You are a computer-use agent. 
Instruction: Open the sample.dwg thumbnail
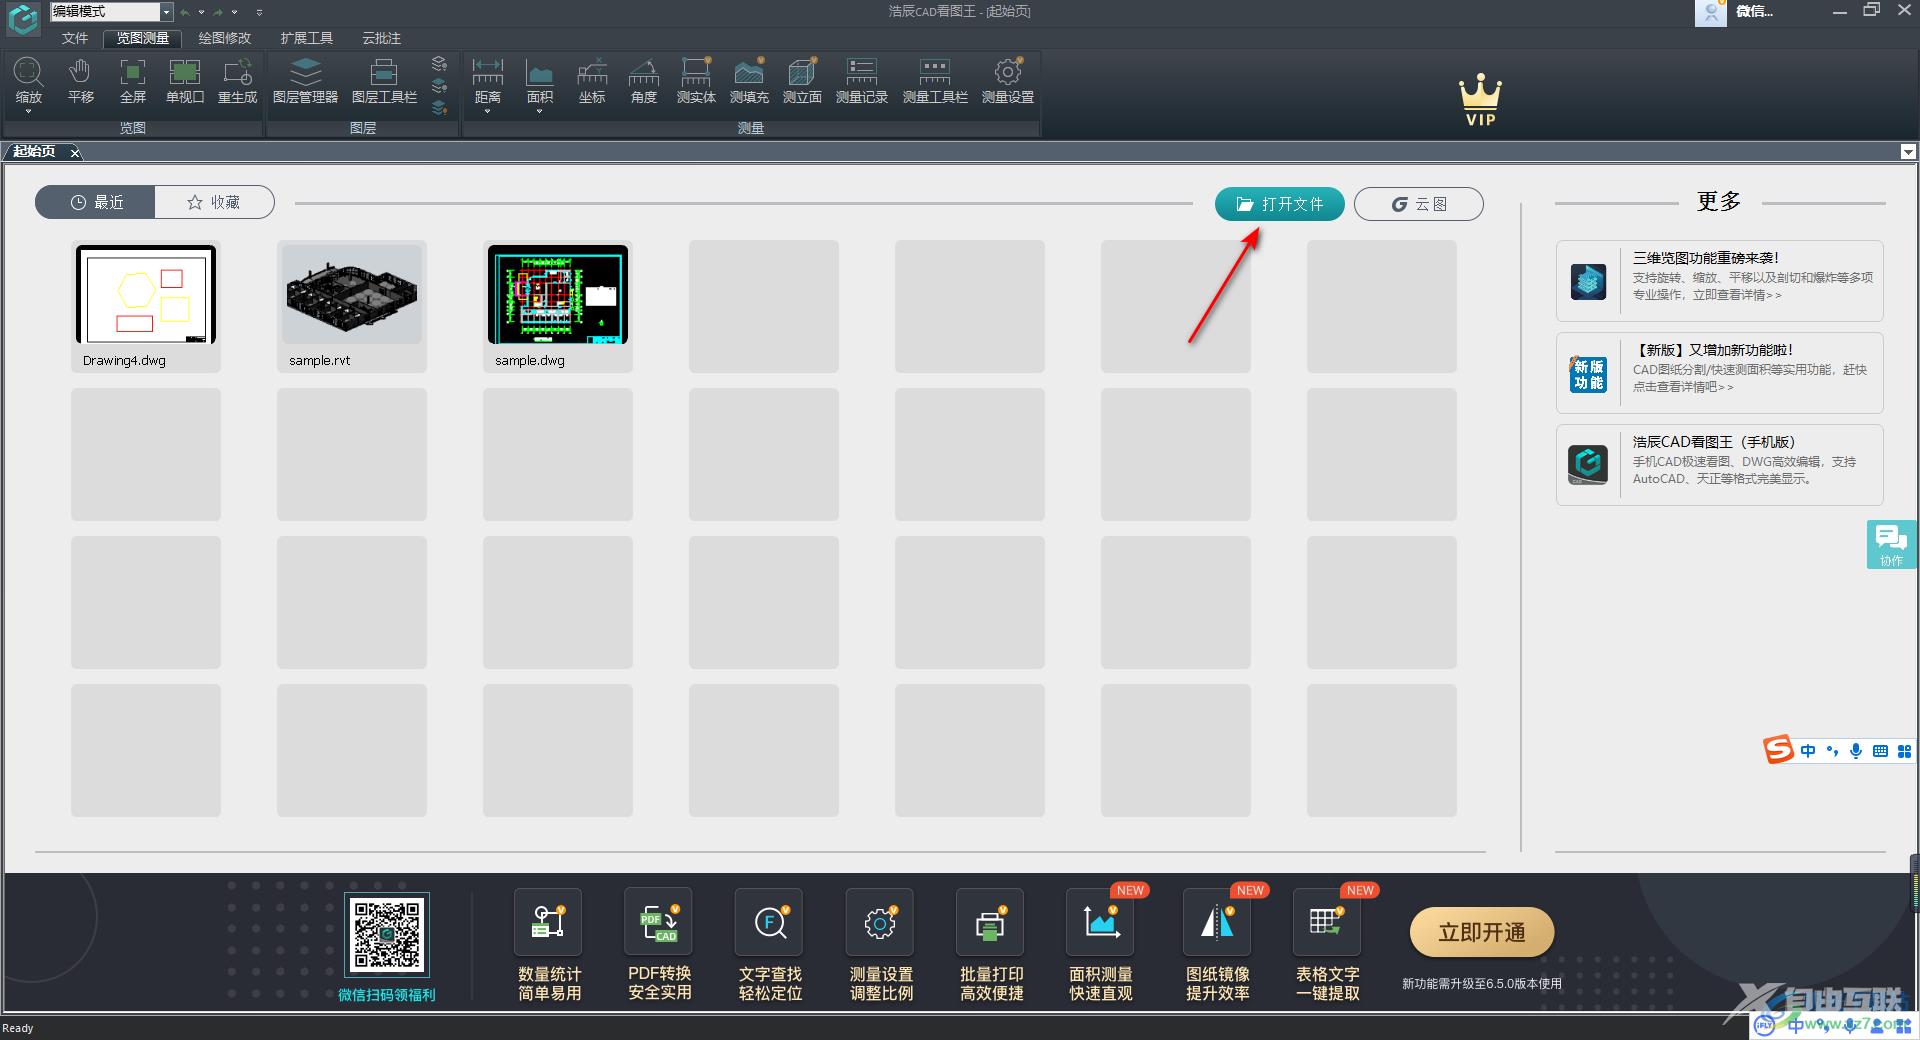558,307
